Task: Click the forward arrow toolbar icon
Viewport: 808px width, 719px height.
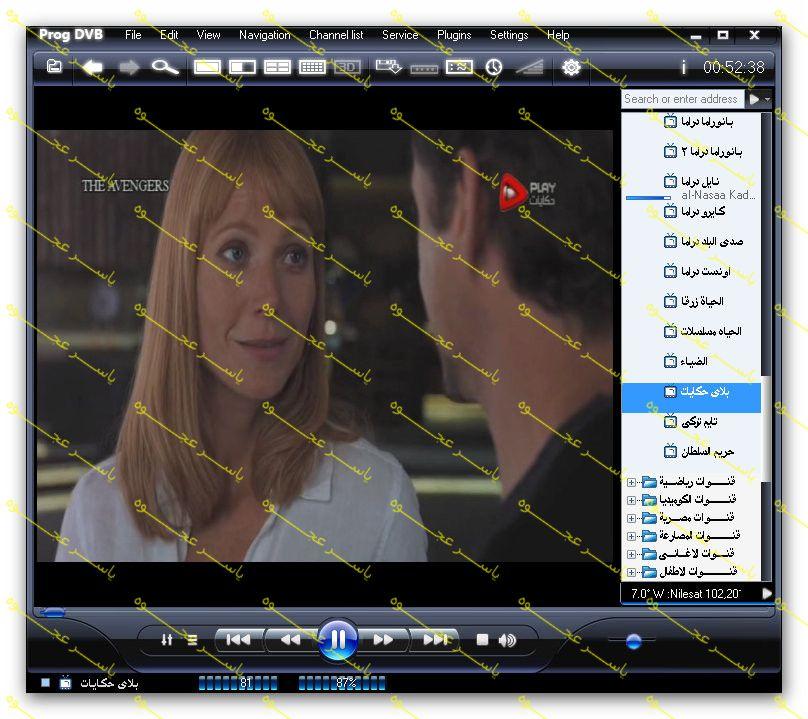Action: tap(129, 67)
